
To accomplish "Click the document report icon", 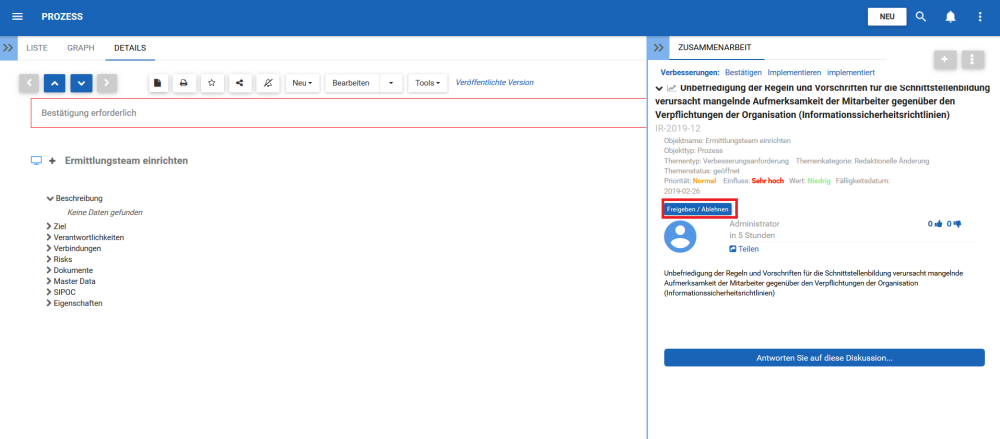I will click(158, 83).
